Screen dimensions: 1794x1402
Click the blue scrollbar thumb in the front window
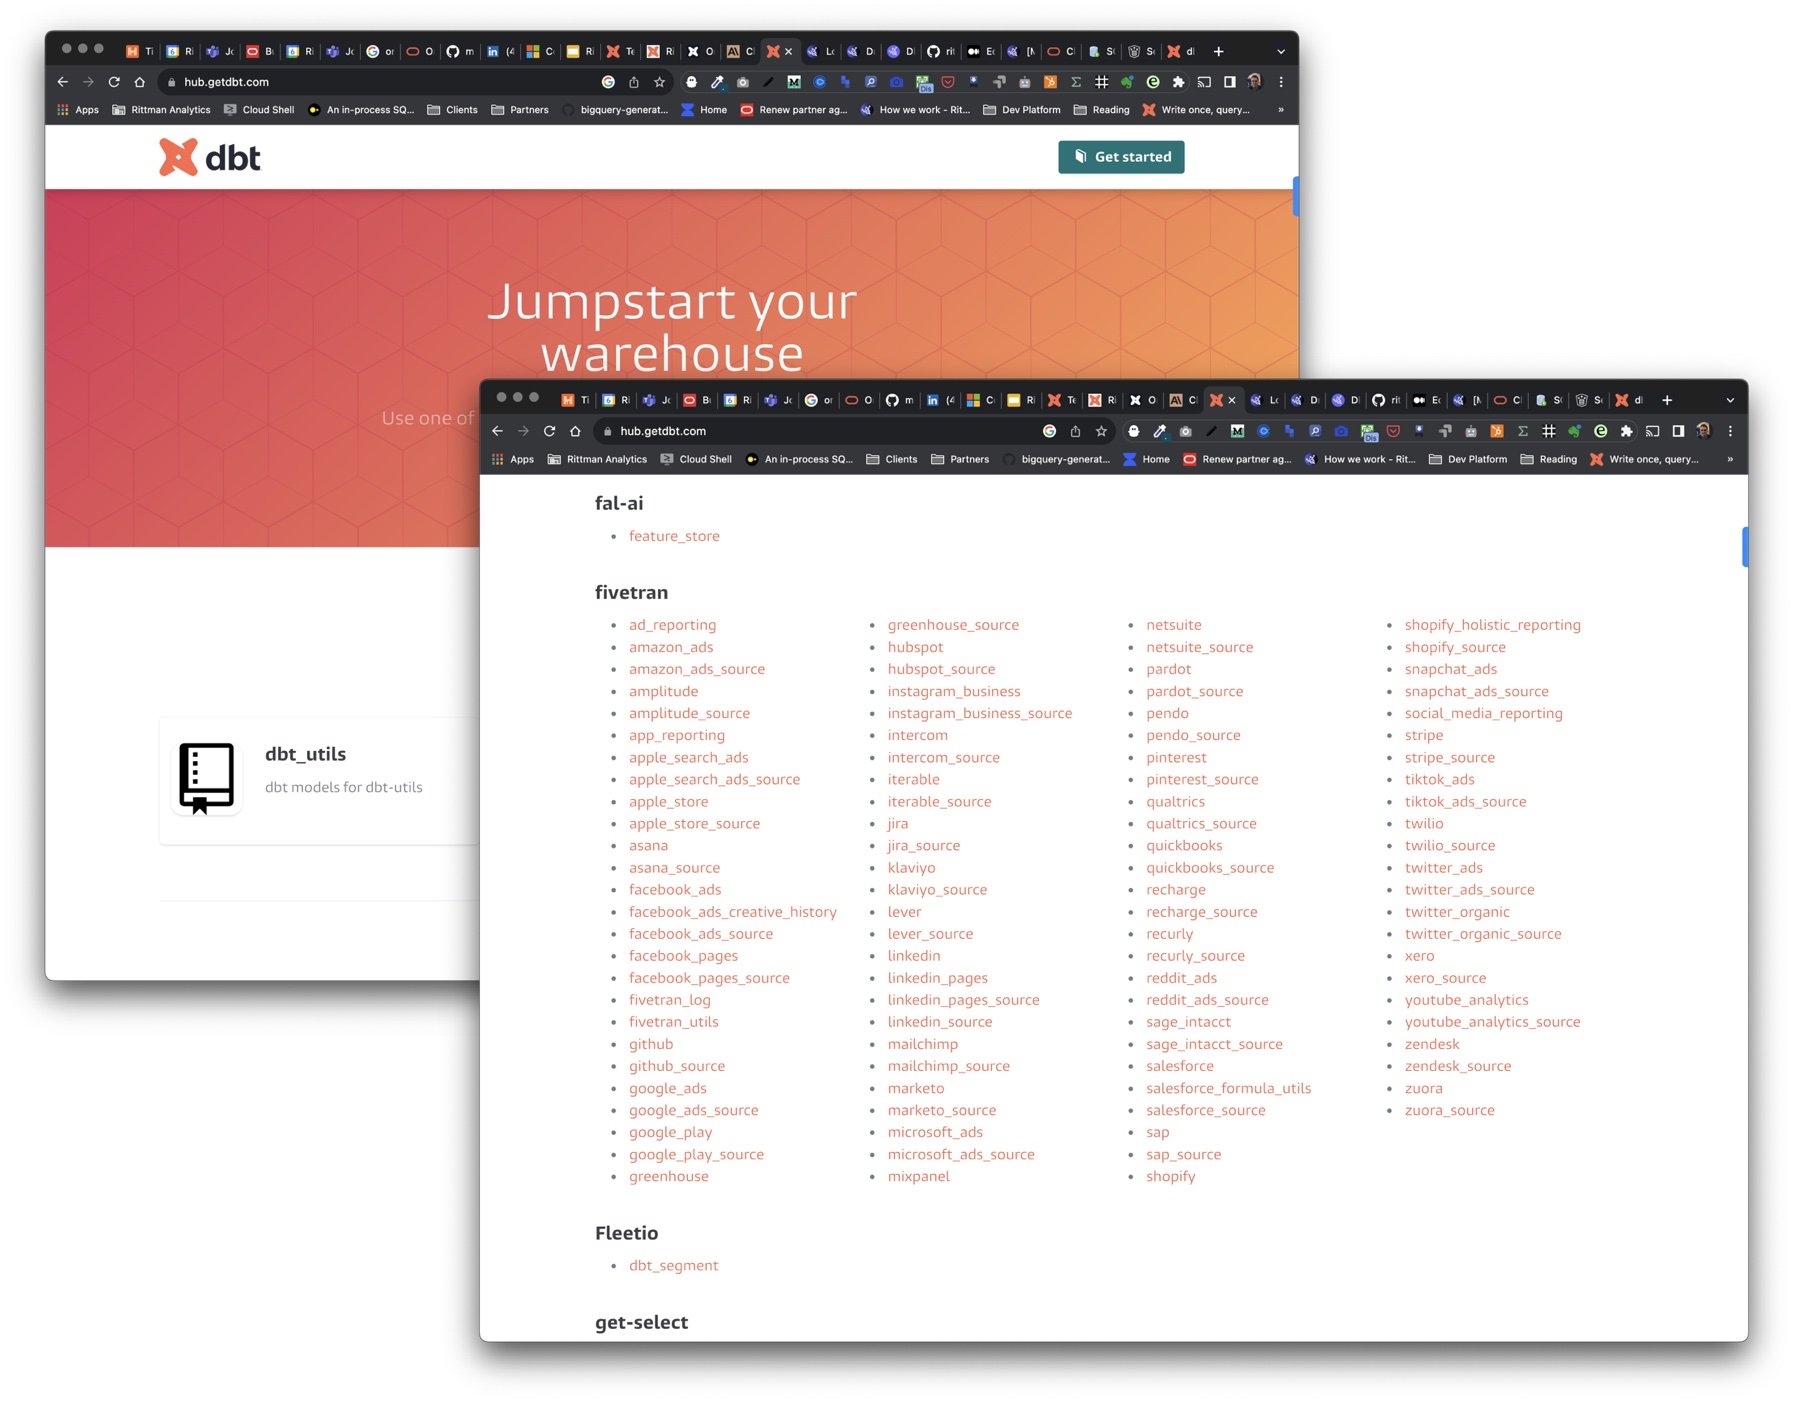coord(1744,547)
